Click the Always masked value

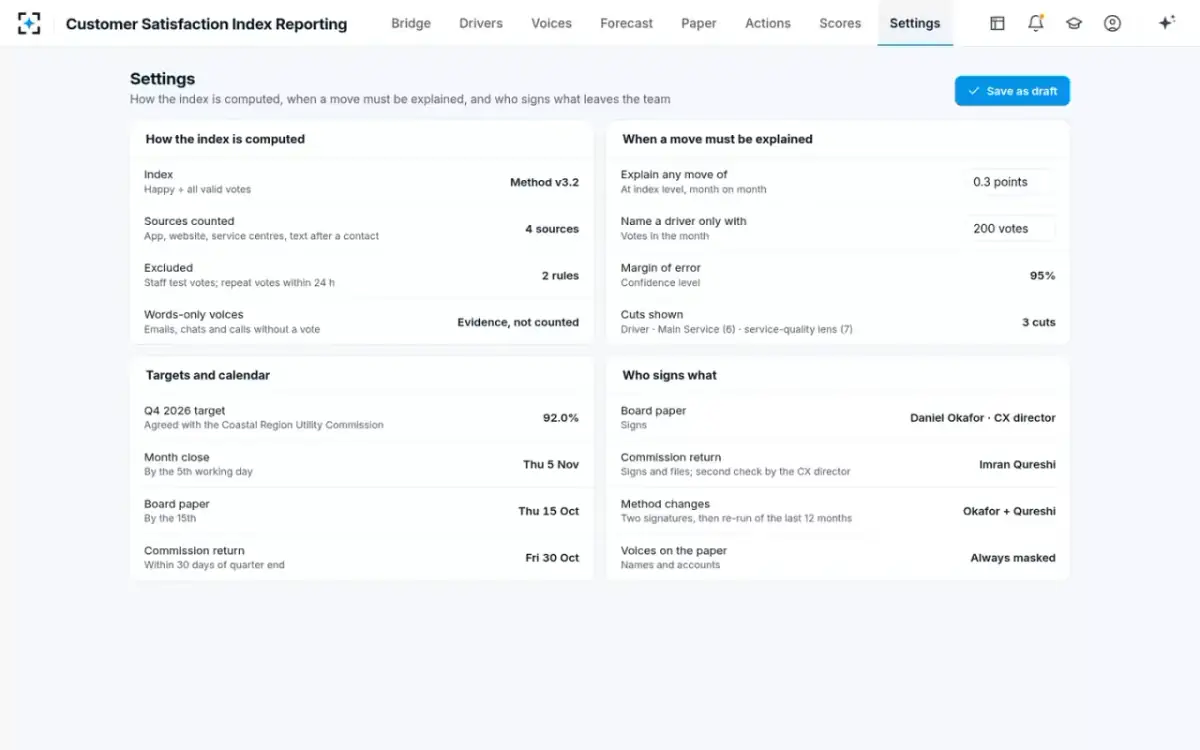click(1013, 558)
